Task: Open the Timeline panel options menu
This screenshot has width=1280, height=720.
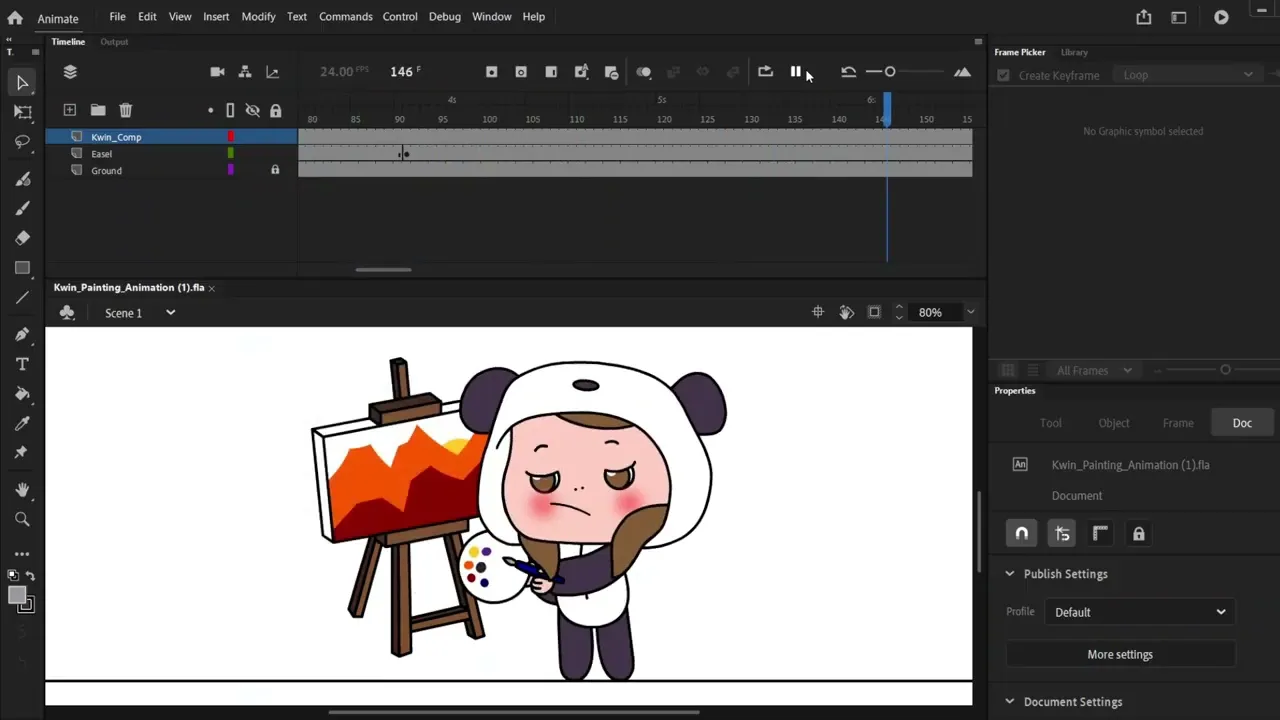Action: [x=978, y=42]
